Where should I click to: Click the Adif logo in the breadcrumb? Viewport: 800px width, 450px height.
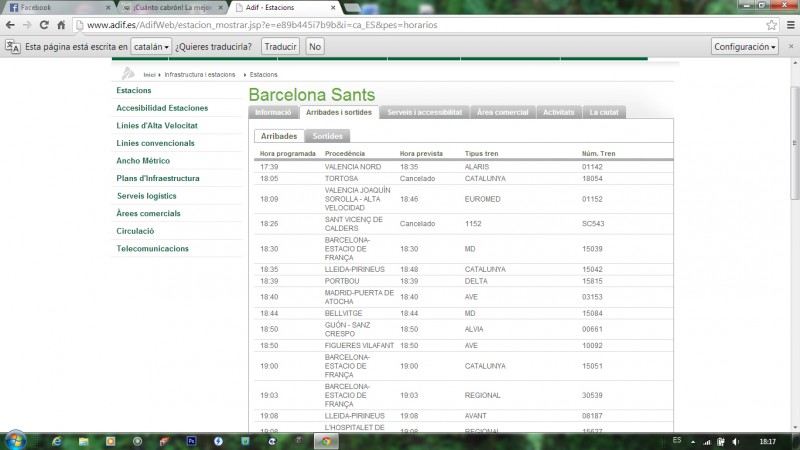point(128,73)
